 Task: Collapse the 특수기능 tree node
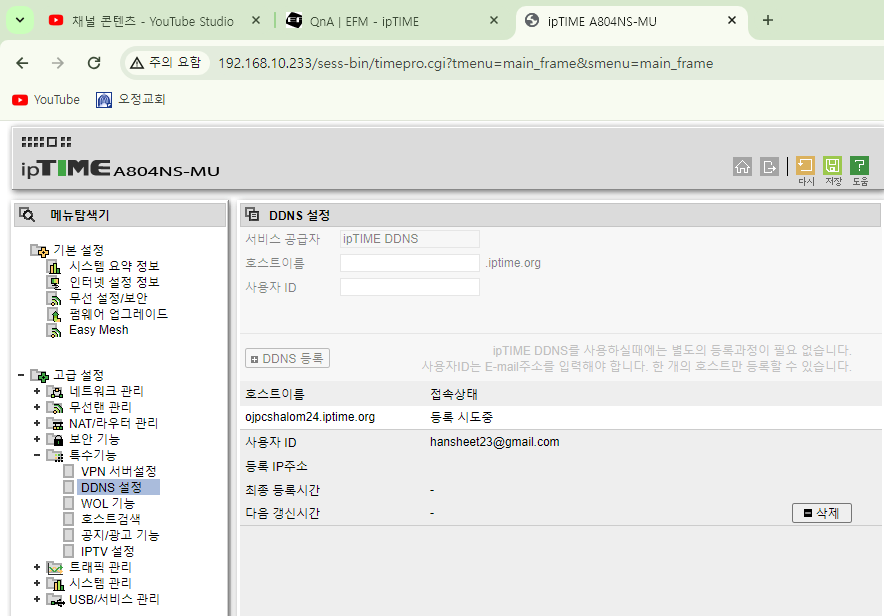(37, 455)
